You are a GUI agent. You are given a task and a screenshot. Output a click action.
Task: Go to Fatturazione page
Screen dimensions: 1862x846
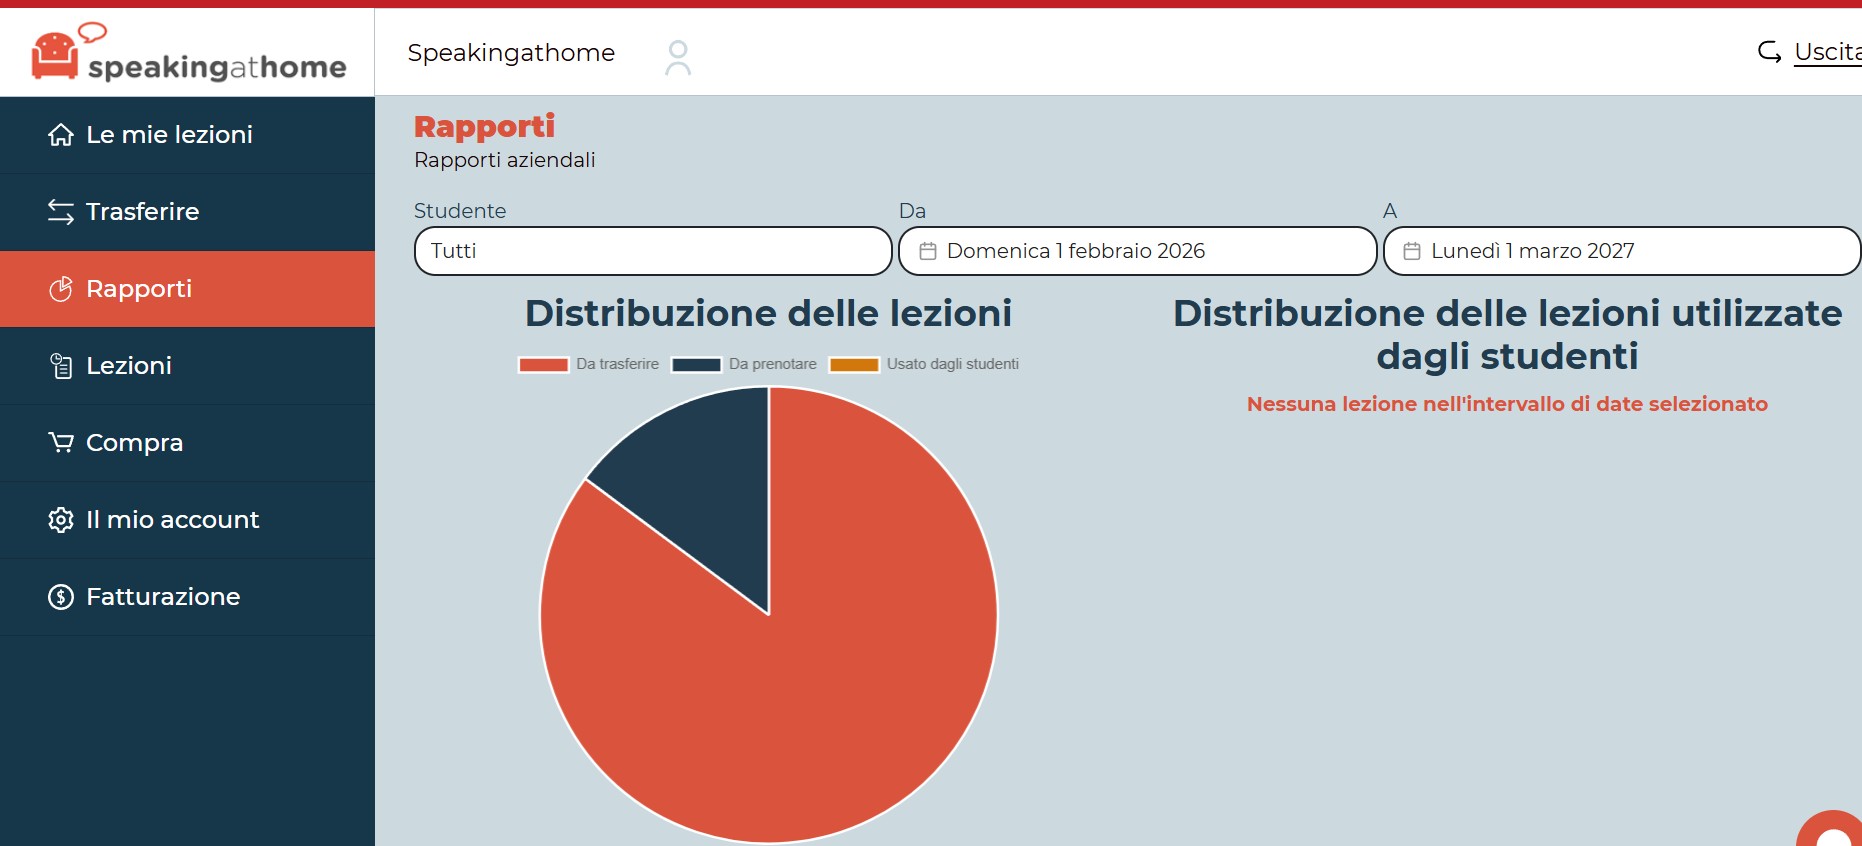point(187,597)
